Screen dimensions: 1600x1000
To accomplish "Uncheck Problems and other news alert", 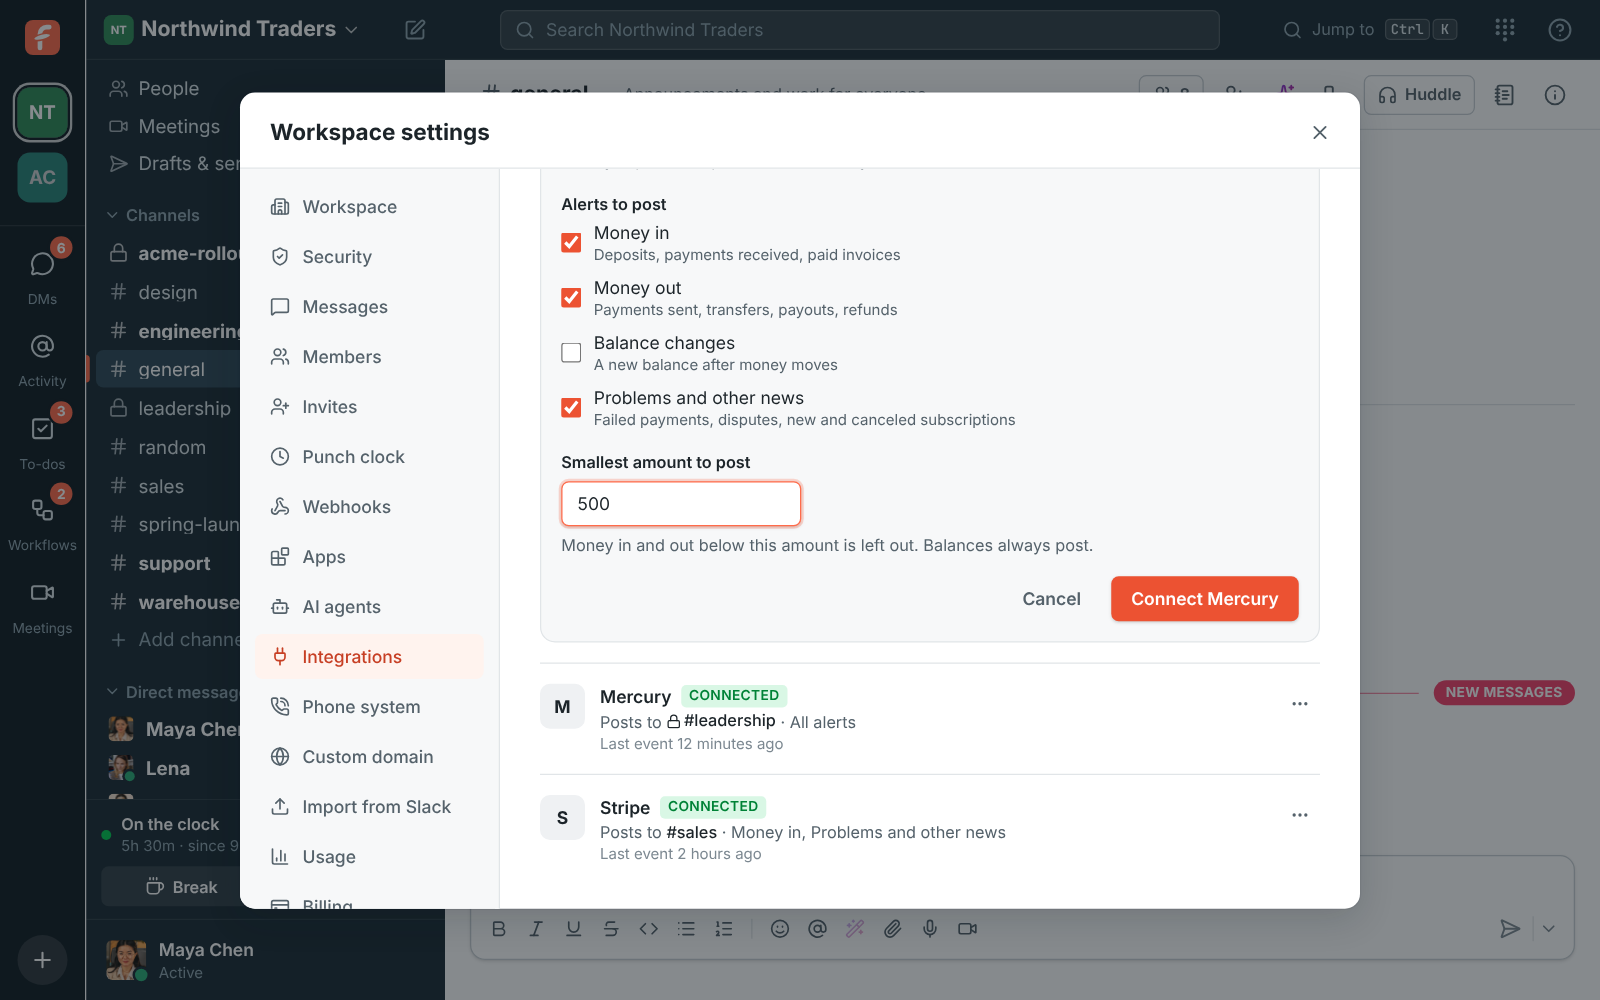I will (571, 408).
